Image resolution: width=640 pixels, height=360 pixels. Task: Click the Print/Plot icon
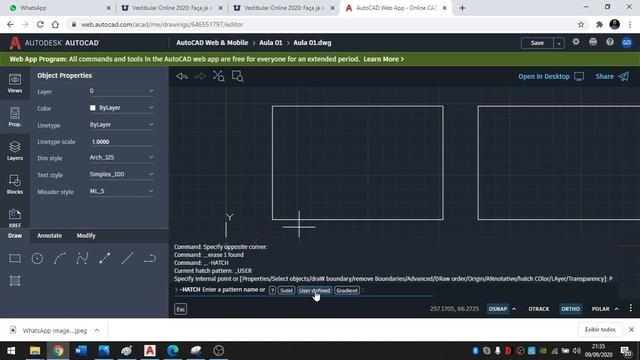(x=593, y=42)
